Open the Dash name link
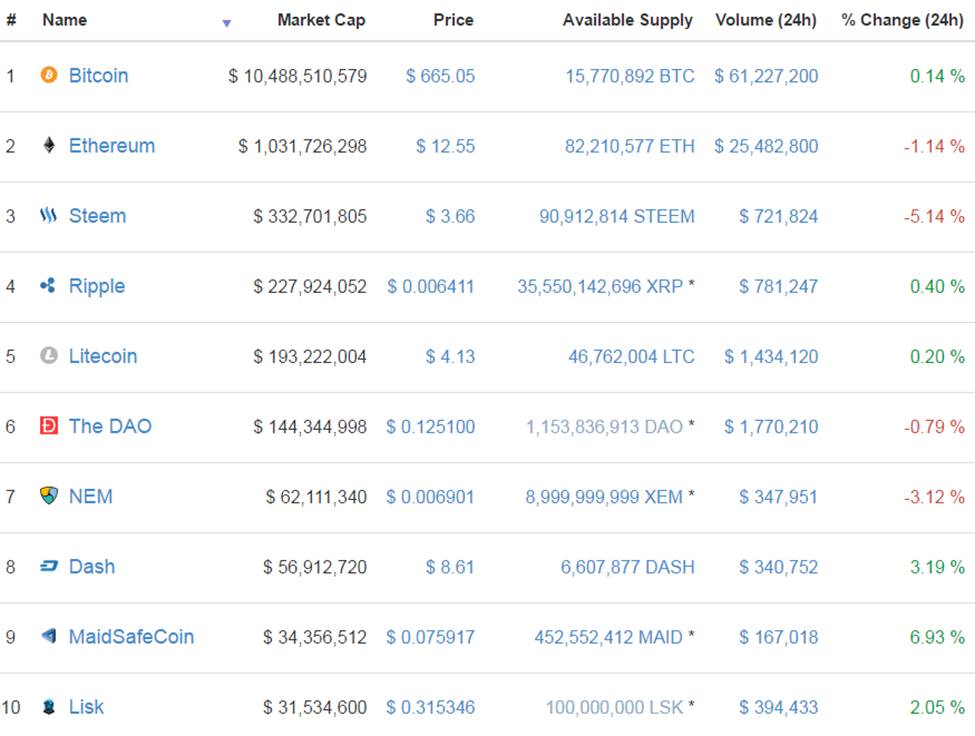 coord(92,567)
